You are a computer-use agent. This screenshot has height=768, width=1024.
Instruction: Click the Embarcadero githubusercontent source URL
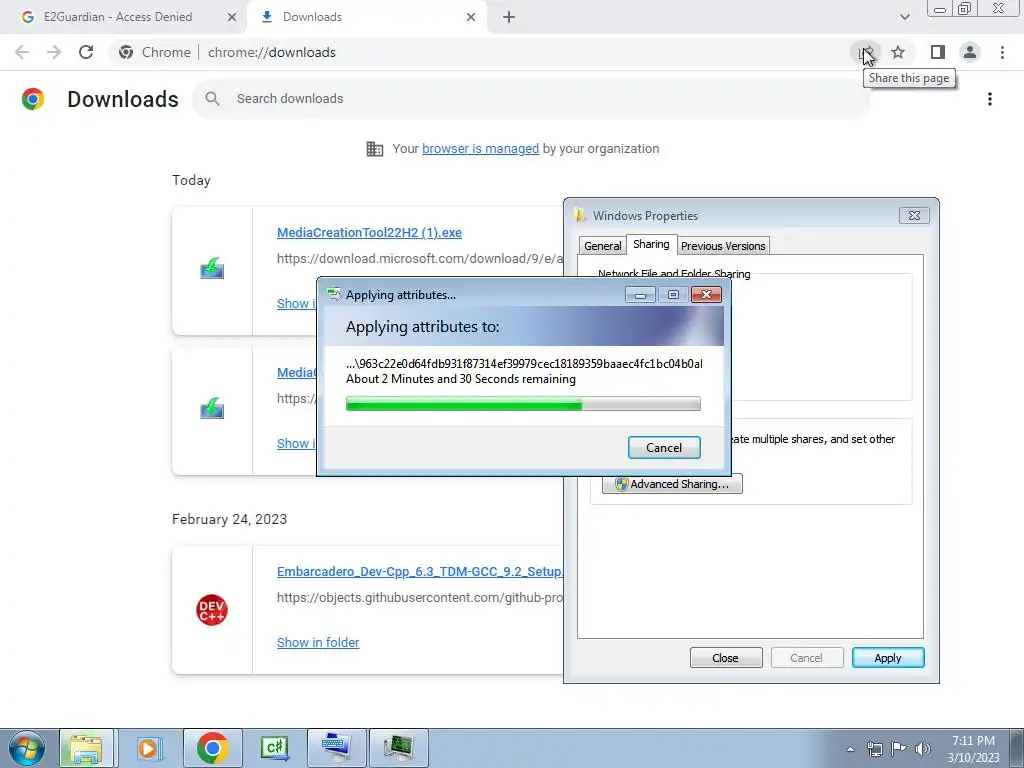[x=419, y=598]
